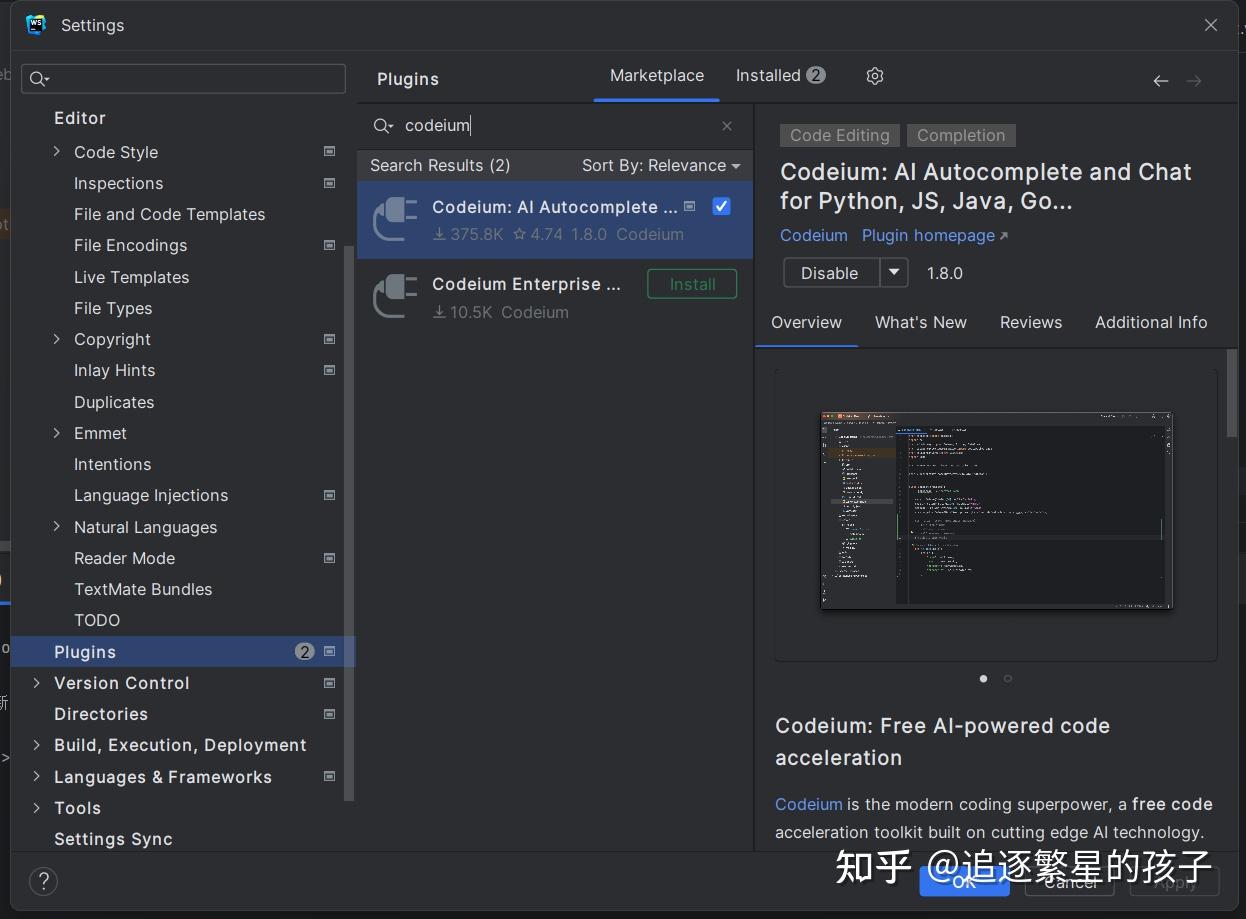1246x919 pixels.
Task: Click project-level icon beside Code Style
Action: pos(329,152)
